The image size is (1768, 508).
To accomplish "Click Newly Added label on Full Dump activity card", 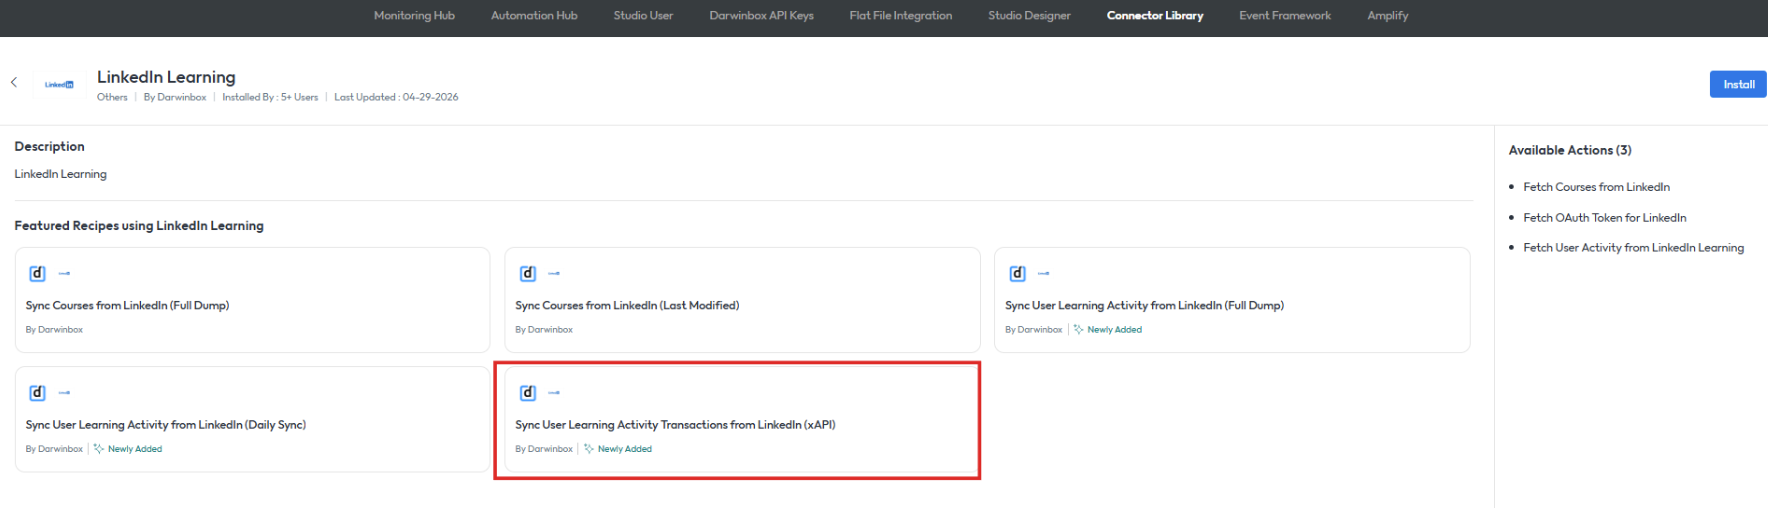I will coord(1114,329).
